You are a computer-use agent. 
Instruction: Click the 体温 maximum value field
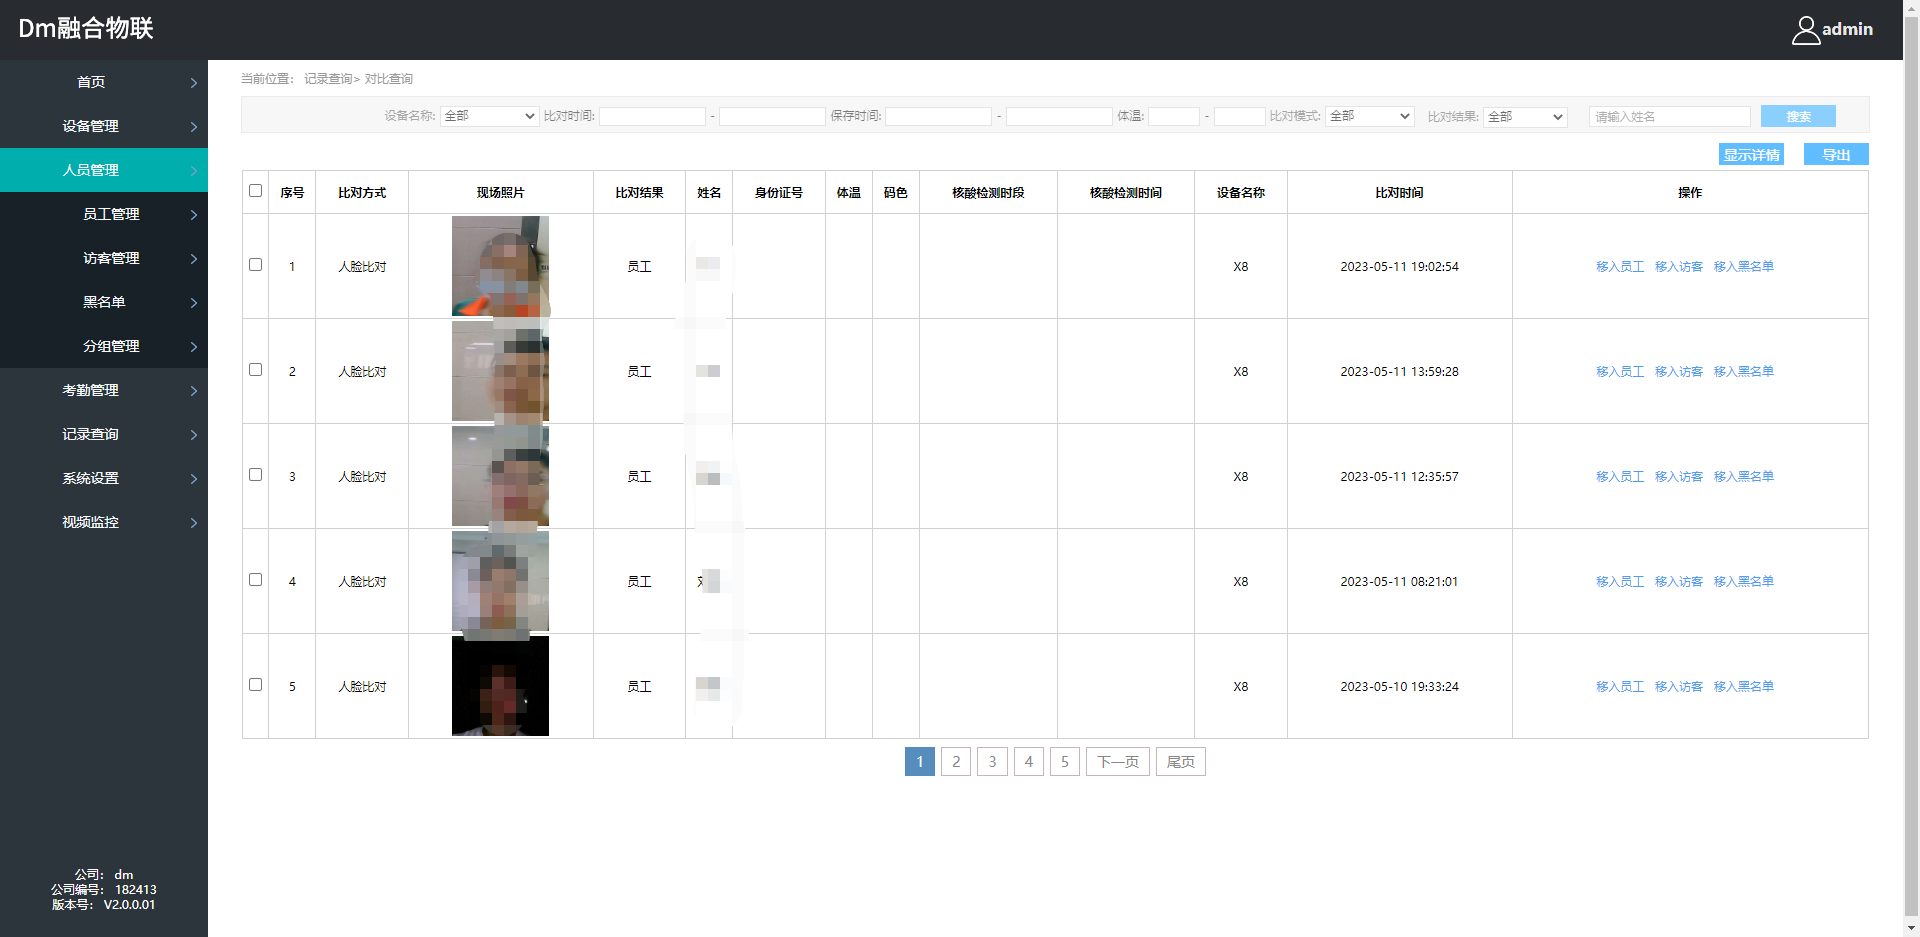(1240, 116)
